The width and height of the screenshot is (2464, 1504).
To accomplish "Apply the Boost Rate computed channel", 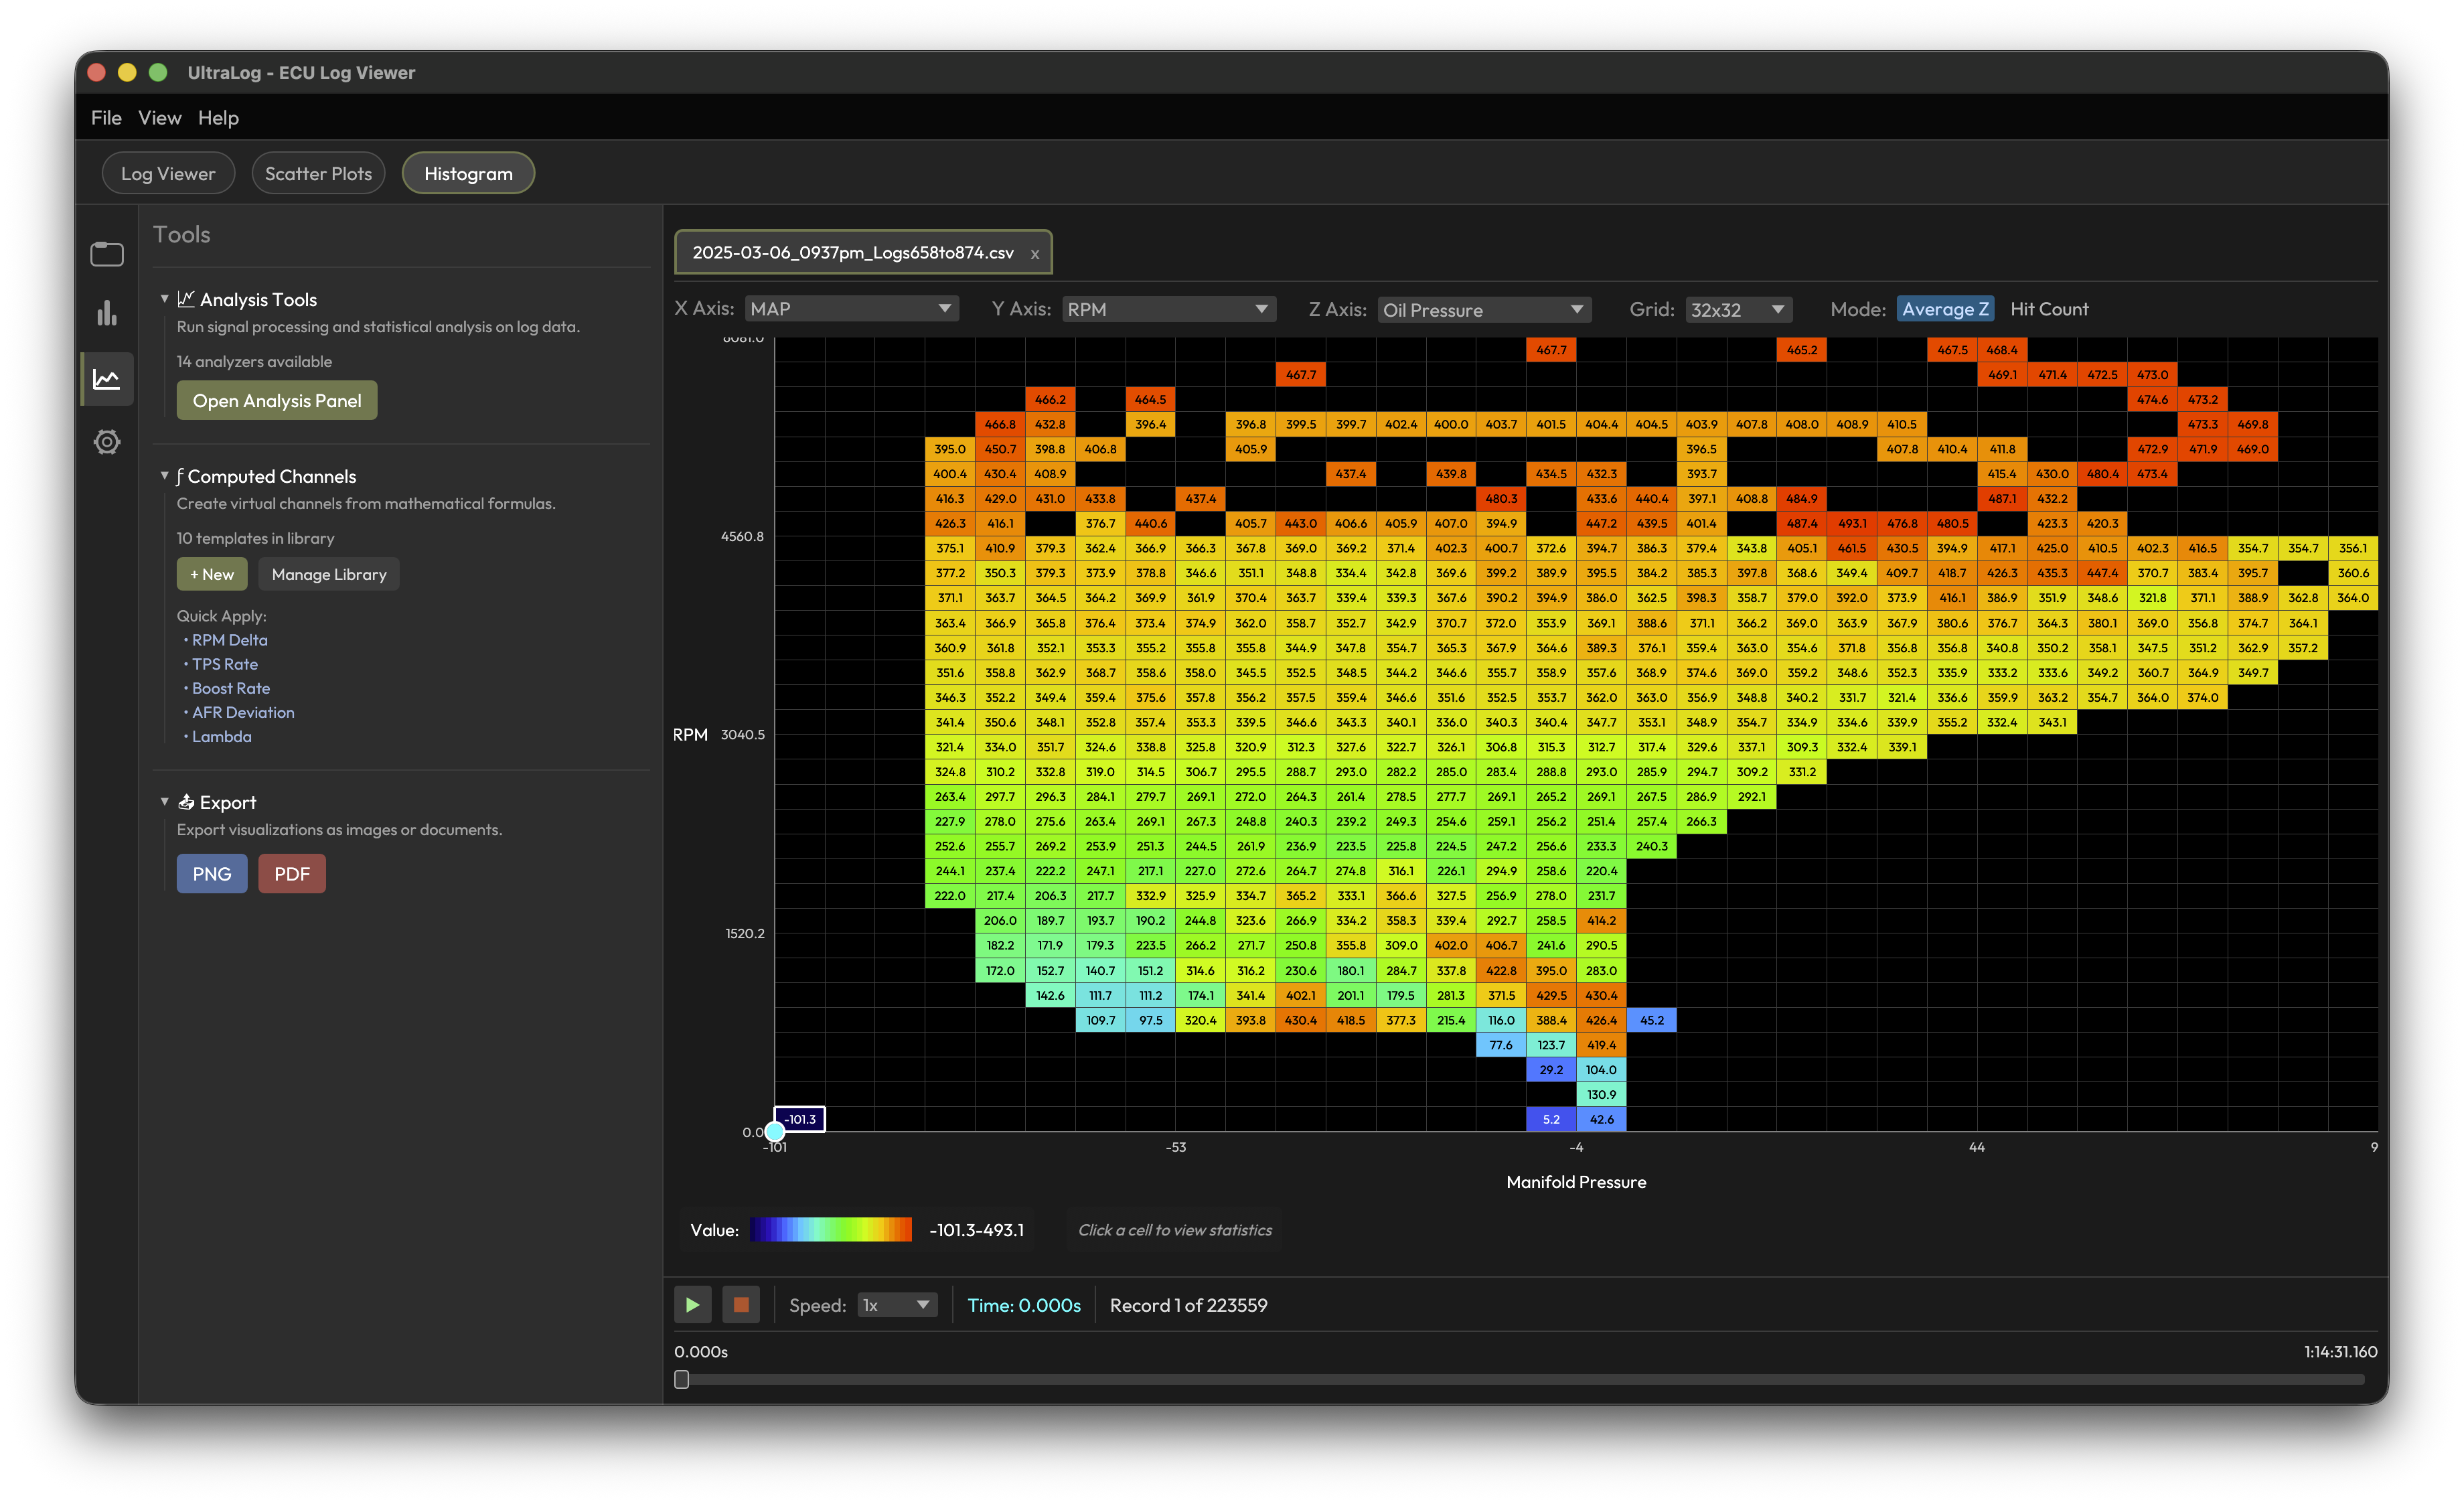I will coord(230,688).
